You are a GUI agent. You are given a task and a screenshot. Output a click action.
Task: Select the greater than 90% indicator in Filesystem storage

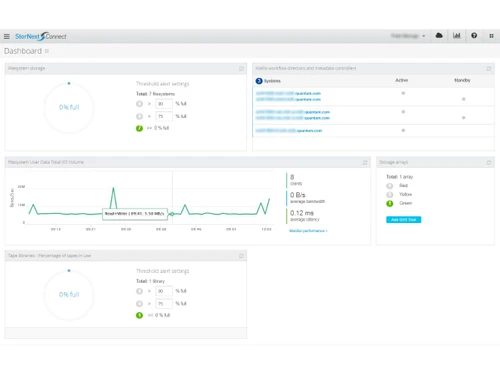coord(139,104)
